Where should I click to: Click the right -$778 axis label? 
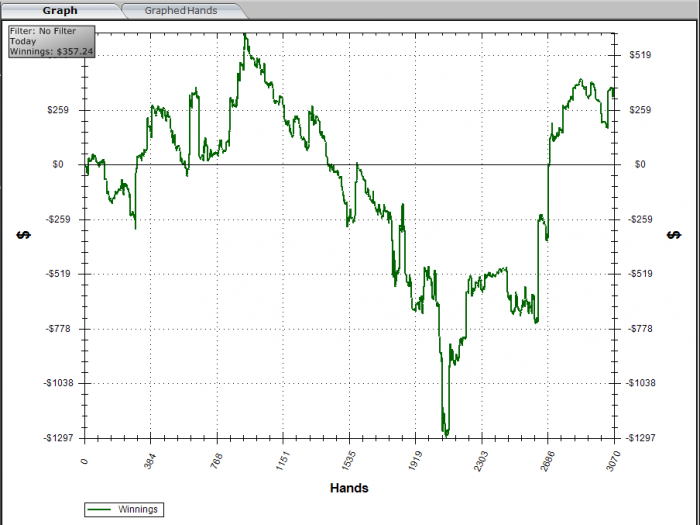tap(640, 329)
